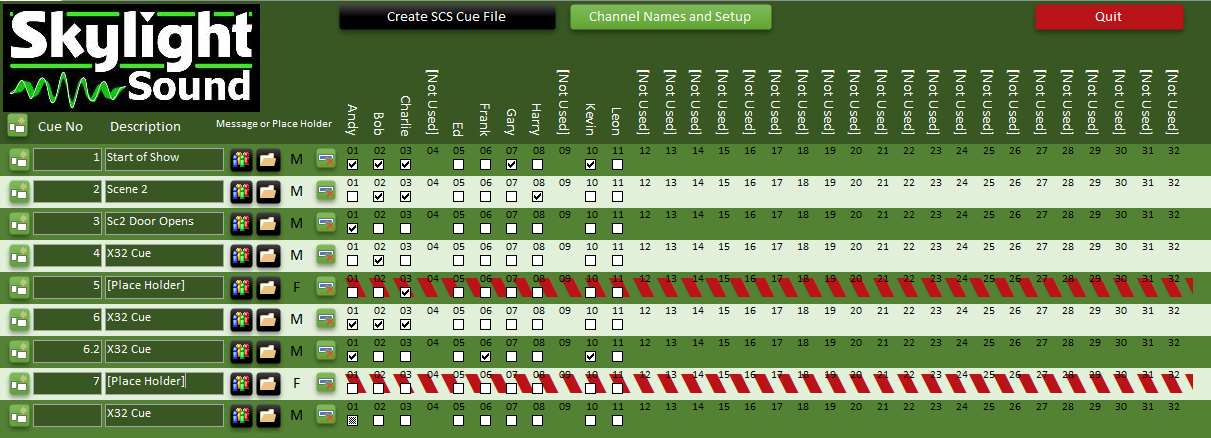Click the red-X remove icon in Sc2 Door Opens row
Screen dimensions: 1211x438
point(326,223)
